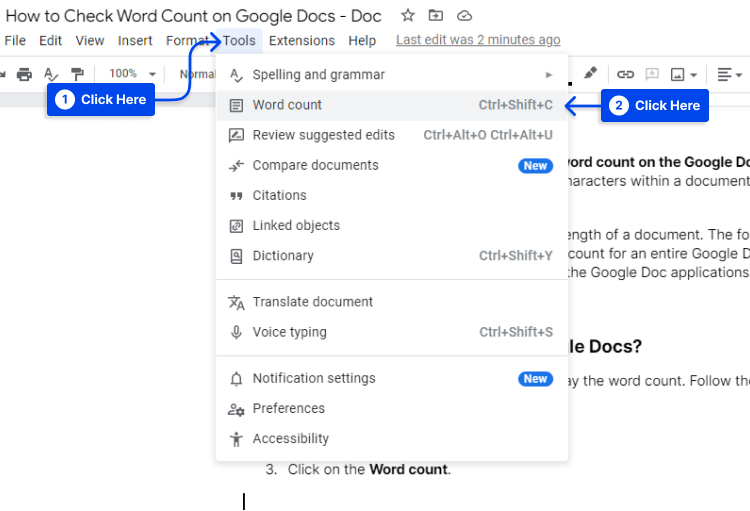Add a comment via toolbar icon
The width and height of the screenshot is (750, 511).
point(652,74)
